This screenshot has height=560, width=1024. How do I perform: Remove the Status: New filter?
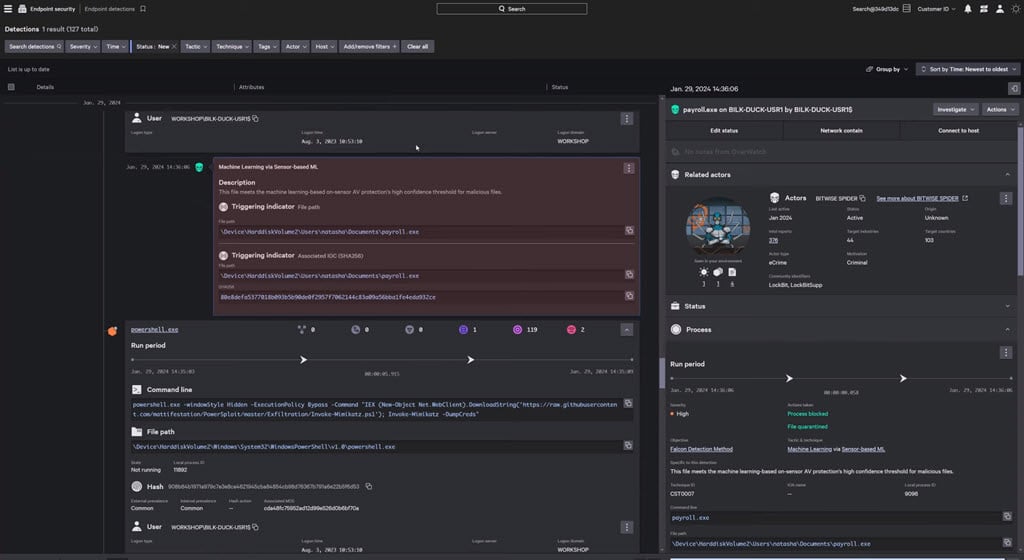click(174, 46)
